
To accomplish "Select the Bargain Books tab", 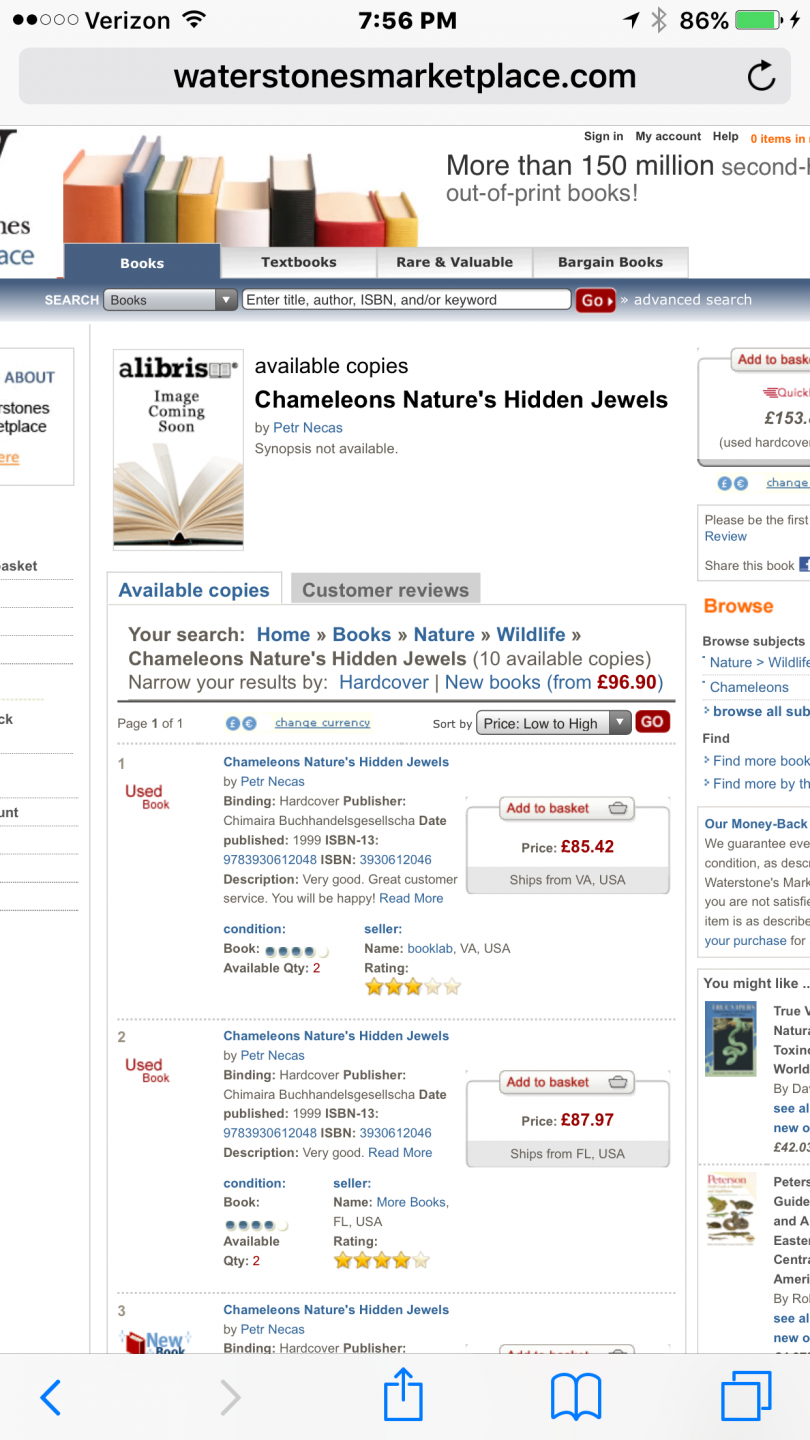I will pos(610,262).
